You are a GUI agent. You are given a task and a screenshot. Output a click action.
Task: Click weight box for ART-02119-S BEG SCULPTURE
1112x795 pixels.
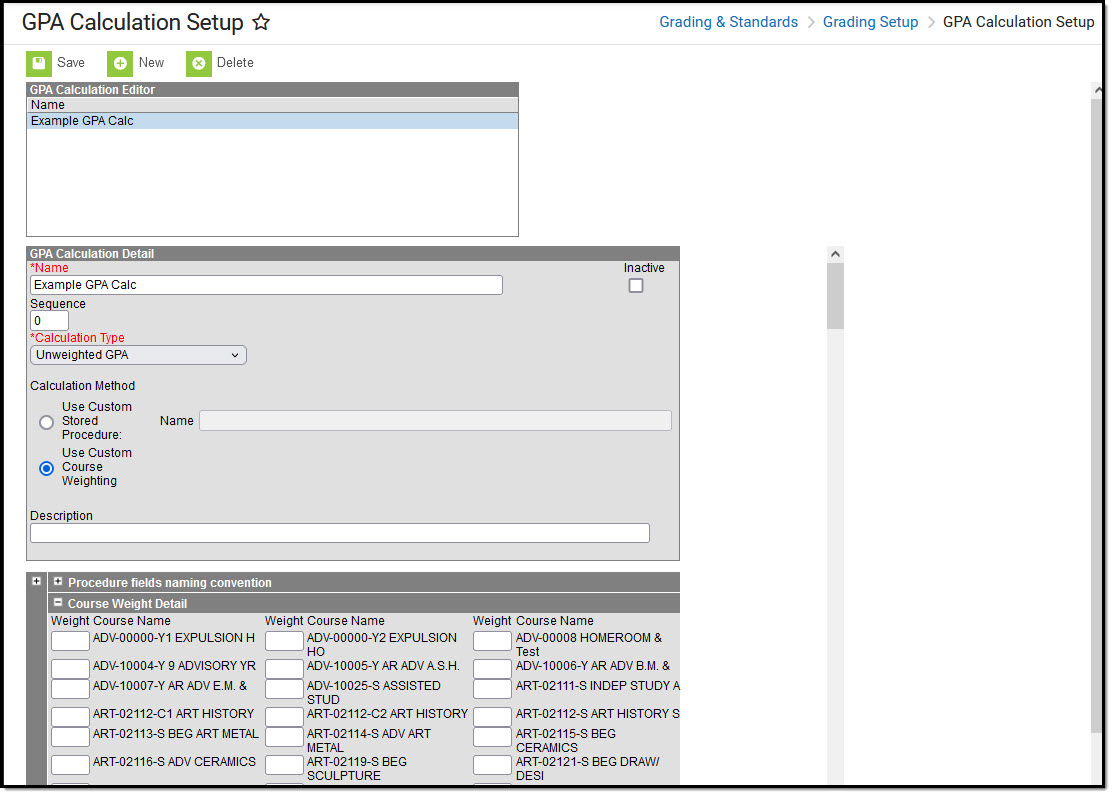(x=284, y=765)
